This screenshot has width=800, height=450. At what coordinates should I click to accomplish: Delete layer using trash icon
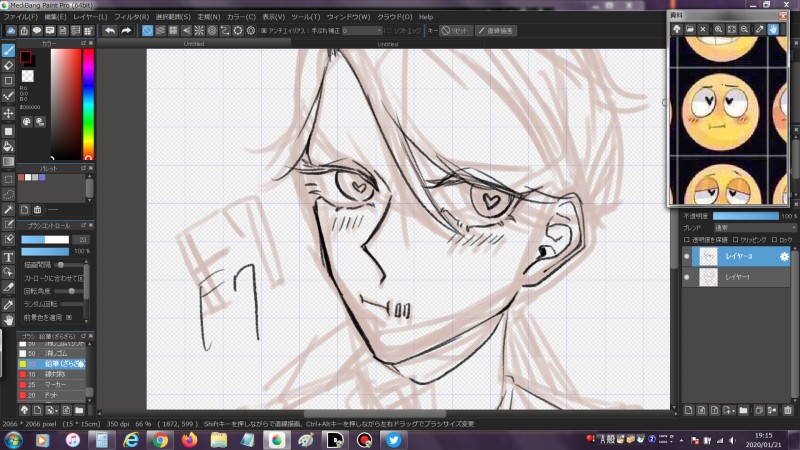(x=788, y=410)
